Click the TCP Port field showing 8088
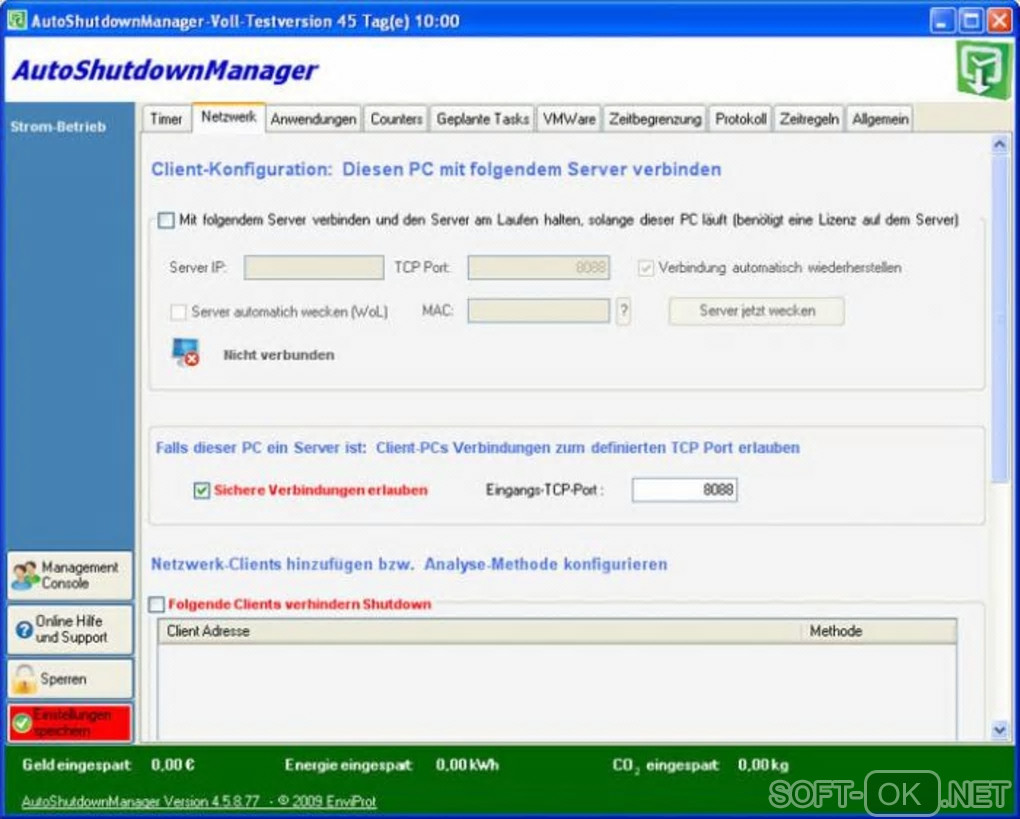 pos(539,267)
